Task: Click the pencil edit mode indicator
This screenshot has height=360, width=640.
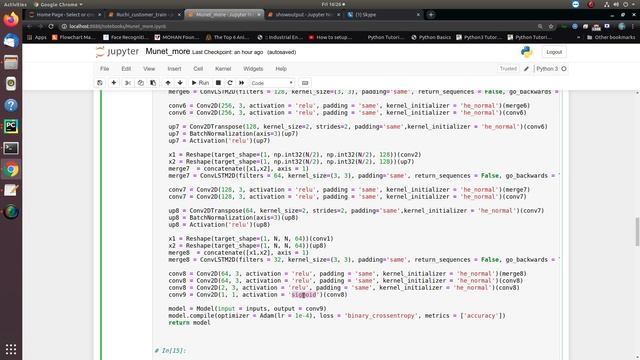Action: click(526, 69)
